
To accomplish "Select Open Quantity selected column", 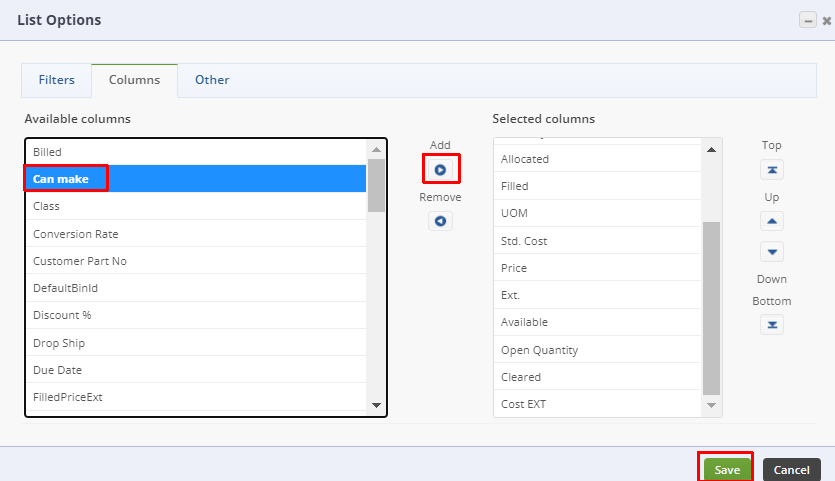I will pos(539,350).
